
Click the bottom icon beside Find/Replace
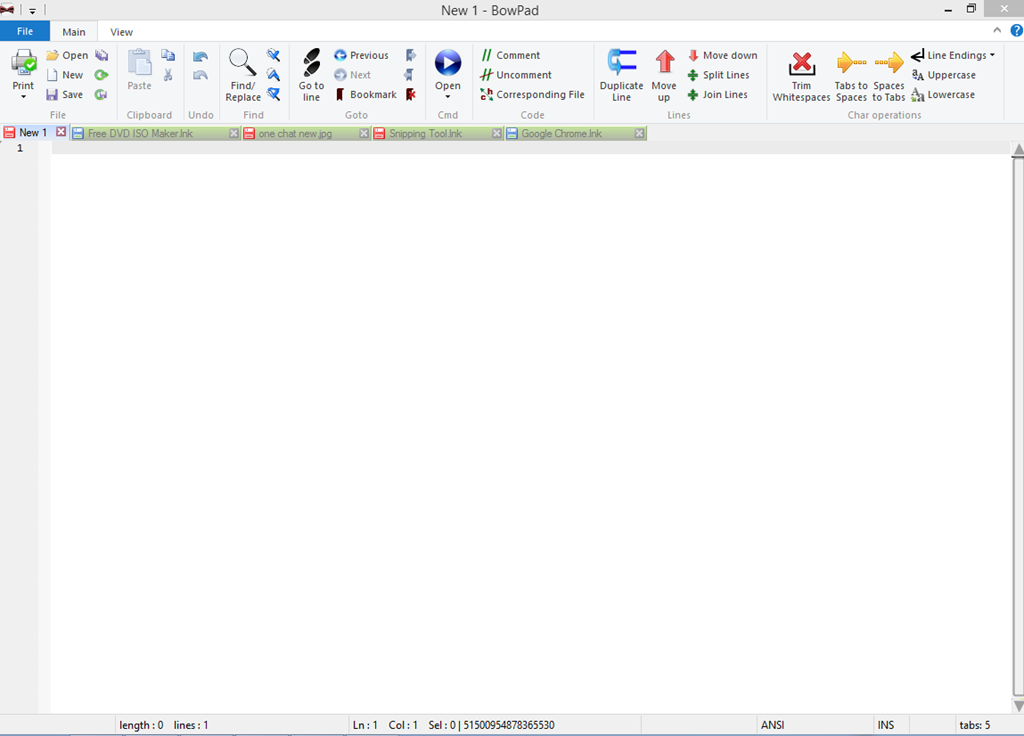coord(274,95)
